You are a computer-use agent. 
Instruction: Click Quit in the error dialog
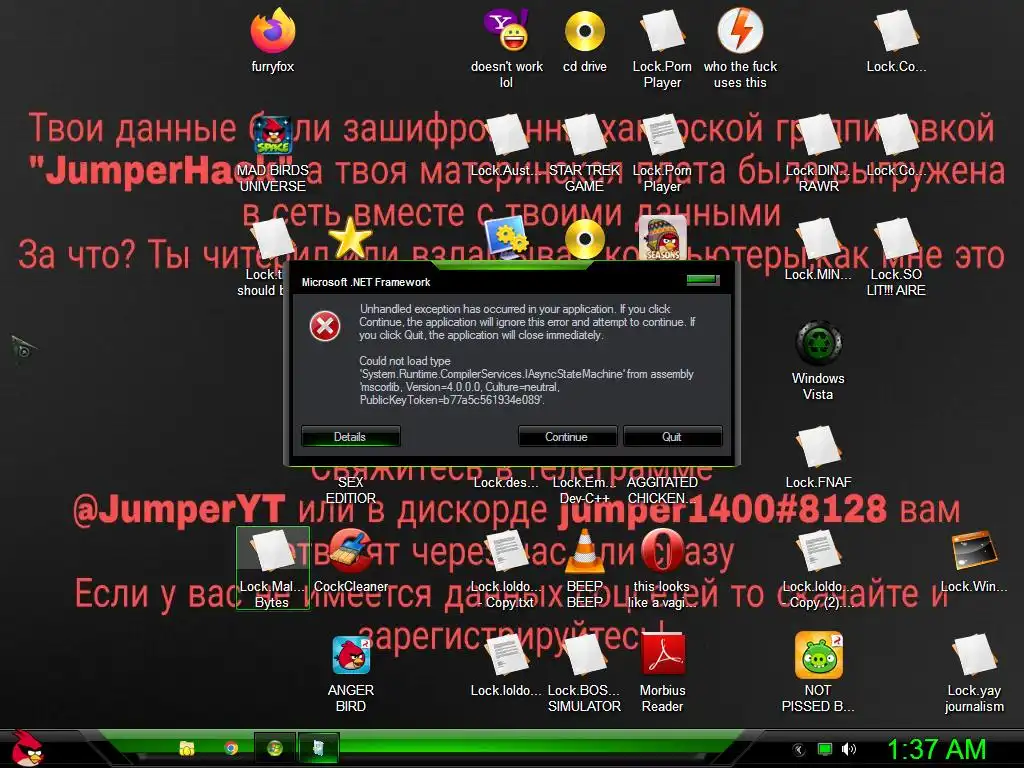(x=673, y=437)
